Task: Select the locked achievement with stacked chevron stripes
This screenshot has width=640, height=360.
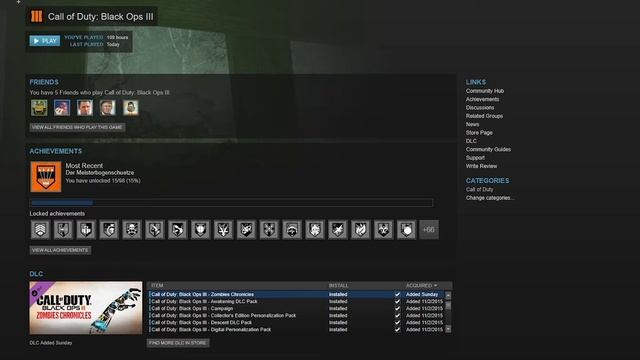Action: click(x=40, y=230)
